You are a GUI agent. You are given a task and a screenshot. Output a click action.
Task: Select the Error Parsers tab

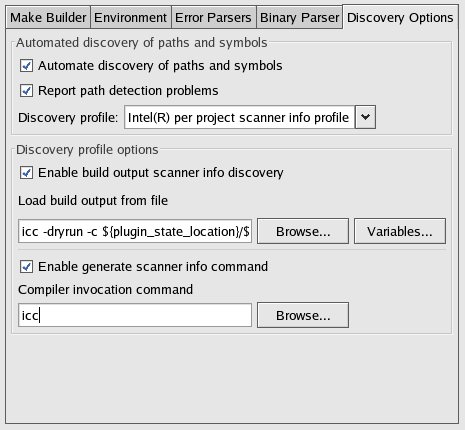click(213, 17)
